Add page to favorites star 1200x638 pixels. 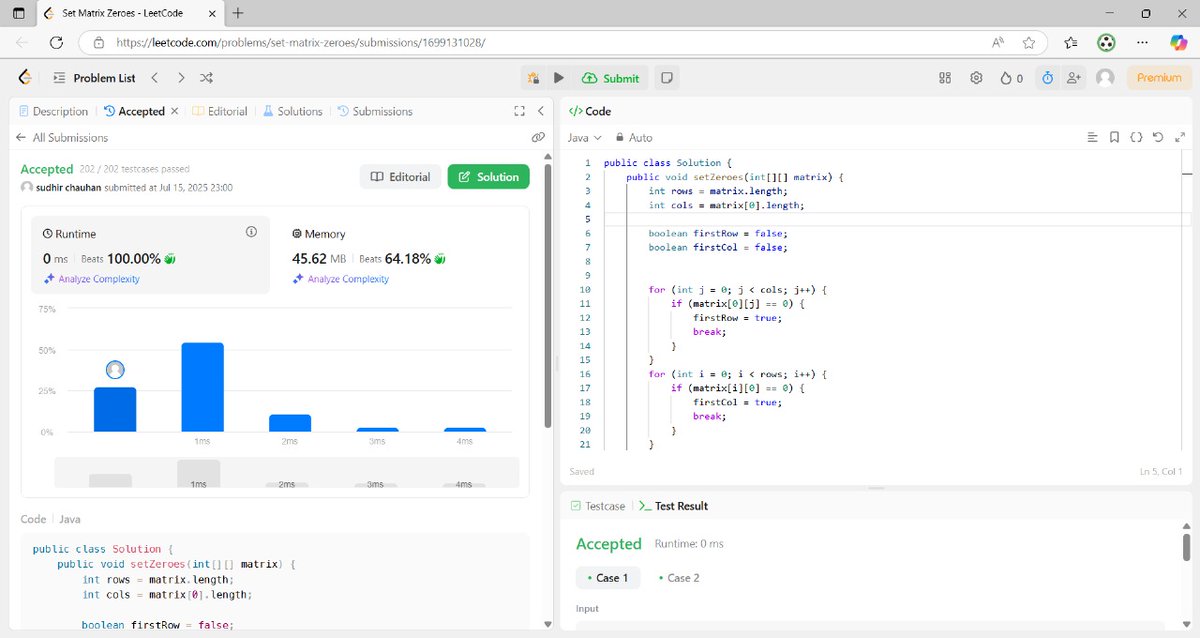point(1029,43)
